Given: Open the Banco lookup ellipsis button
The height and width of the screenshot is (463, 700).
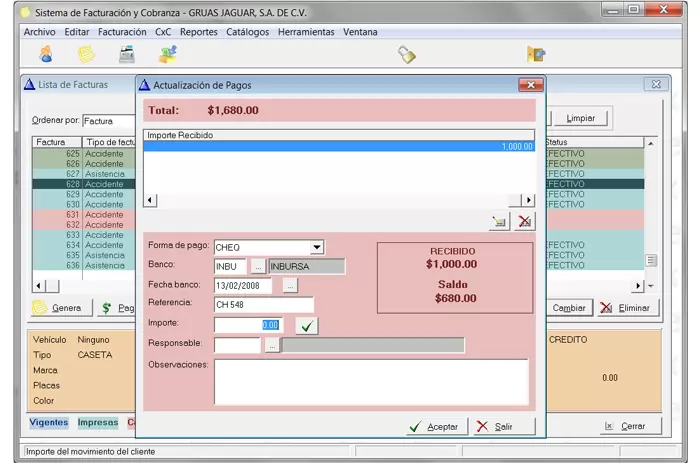Looking at the screenshot, I should [257, 266].
